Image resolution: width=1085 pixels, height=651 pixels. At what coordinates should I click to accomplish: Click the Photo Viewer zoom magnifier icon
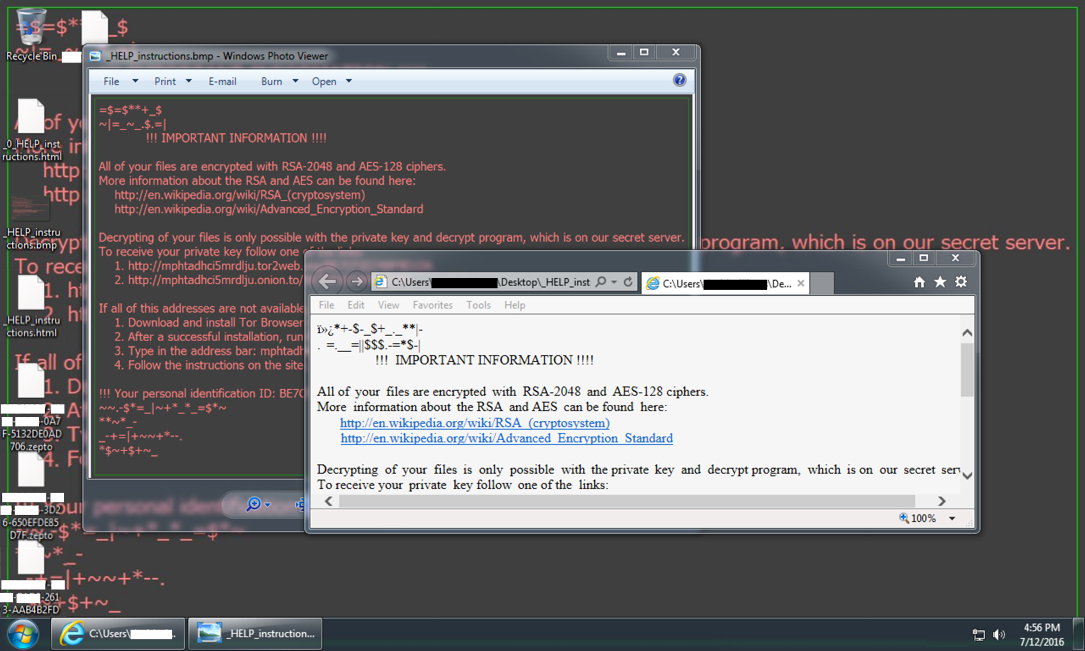(x=254, y=505)
